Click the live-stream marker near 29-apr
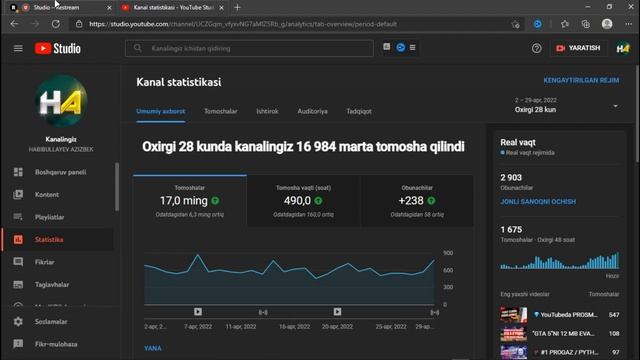Screen dimensions: 640x360 click(x=435, y=312)
